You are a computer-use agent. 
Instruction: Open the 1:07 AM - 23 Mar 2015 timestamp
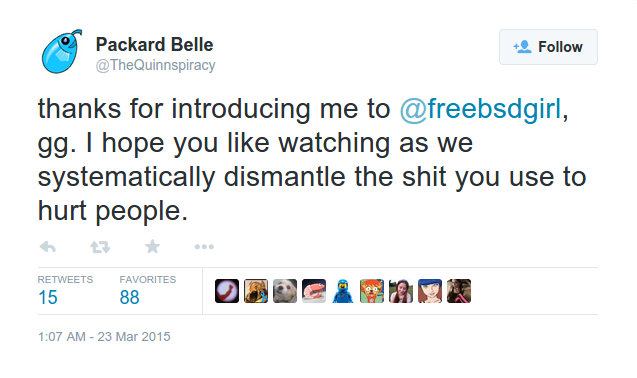[104, 337]
